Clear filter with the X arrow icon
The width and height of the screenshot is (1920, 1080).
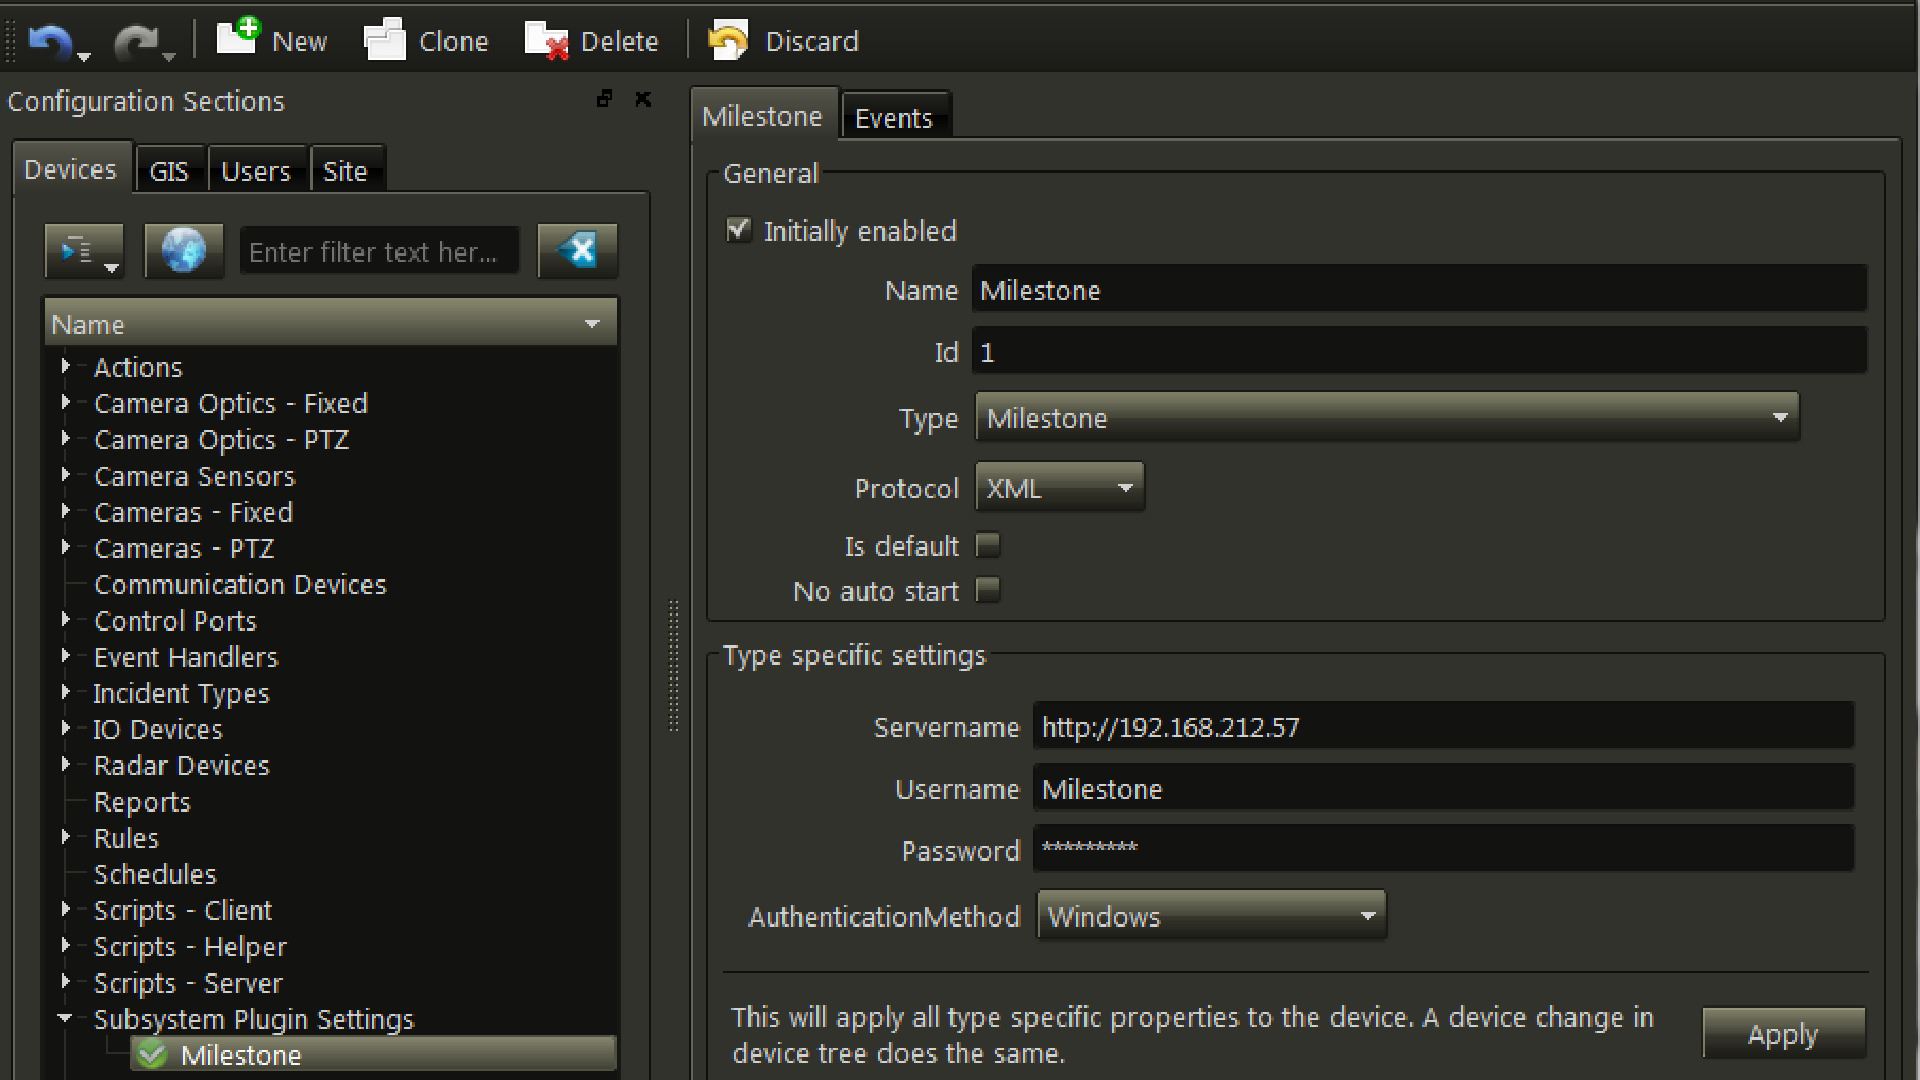tap(577, 250)
